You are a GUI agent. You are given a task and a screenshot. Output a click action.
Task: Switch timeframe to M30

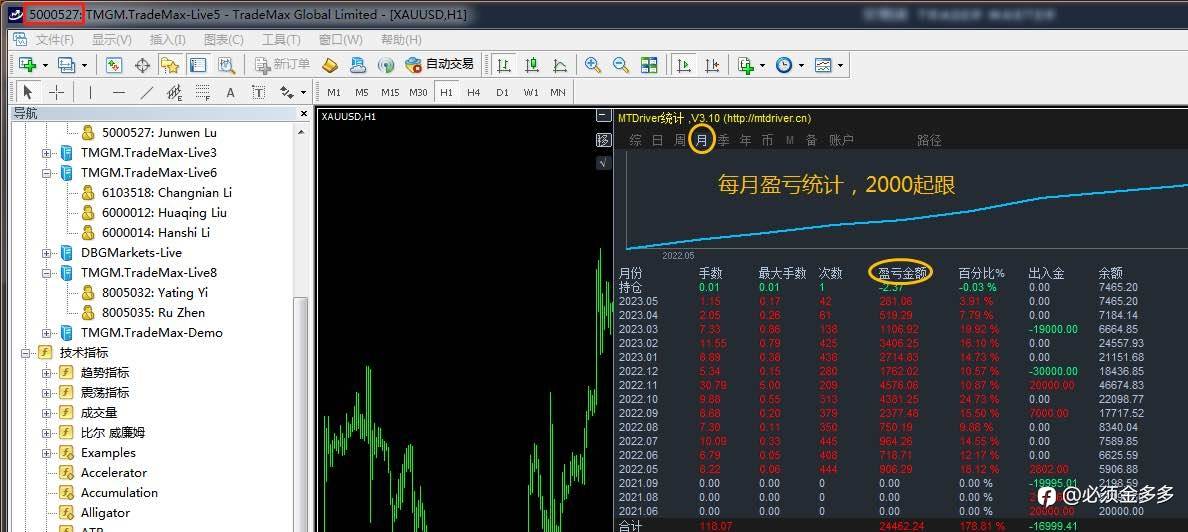[x=418, y=92]
